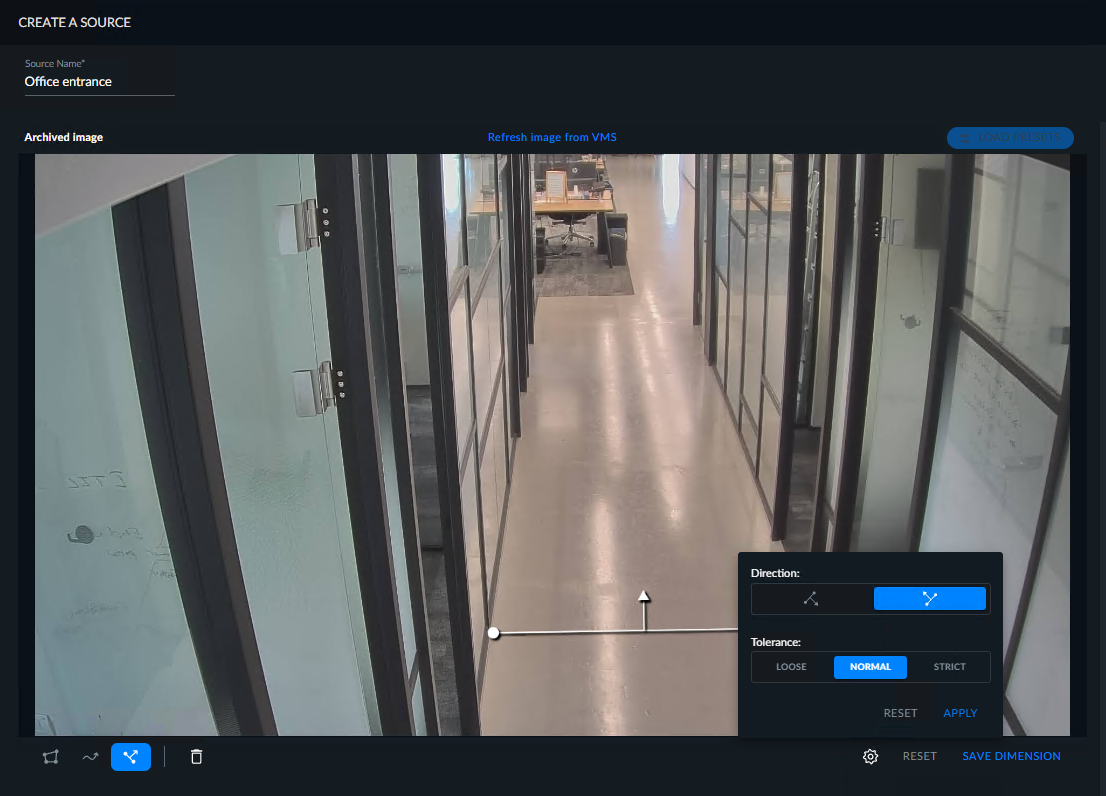Click the white direction arrow marker
This screenshot has height=796, width=1106.
click(x=644, y=596)
